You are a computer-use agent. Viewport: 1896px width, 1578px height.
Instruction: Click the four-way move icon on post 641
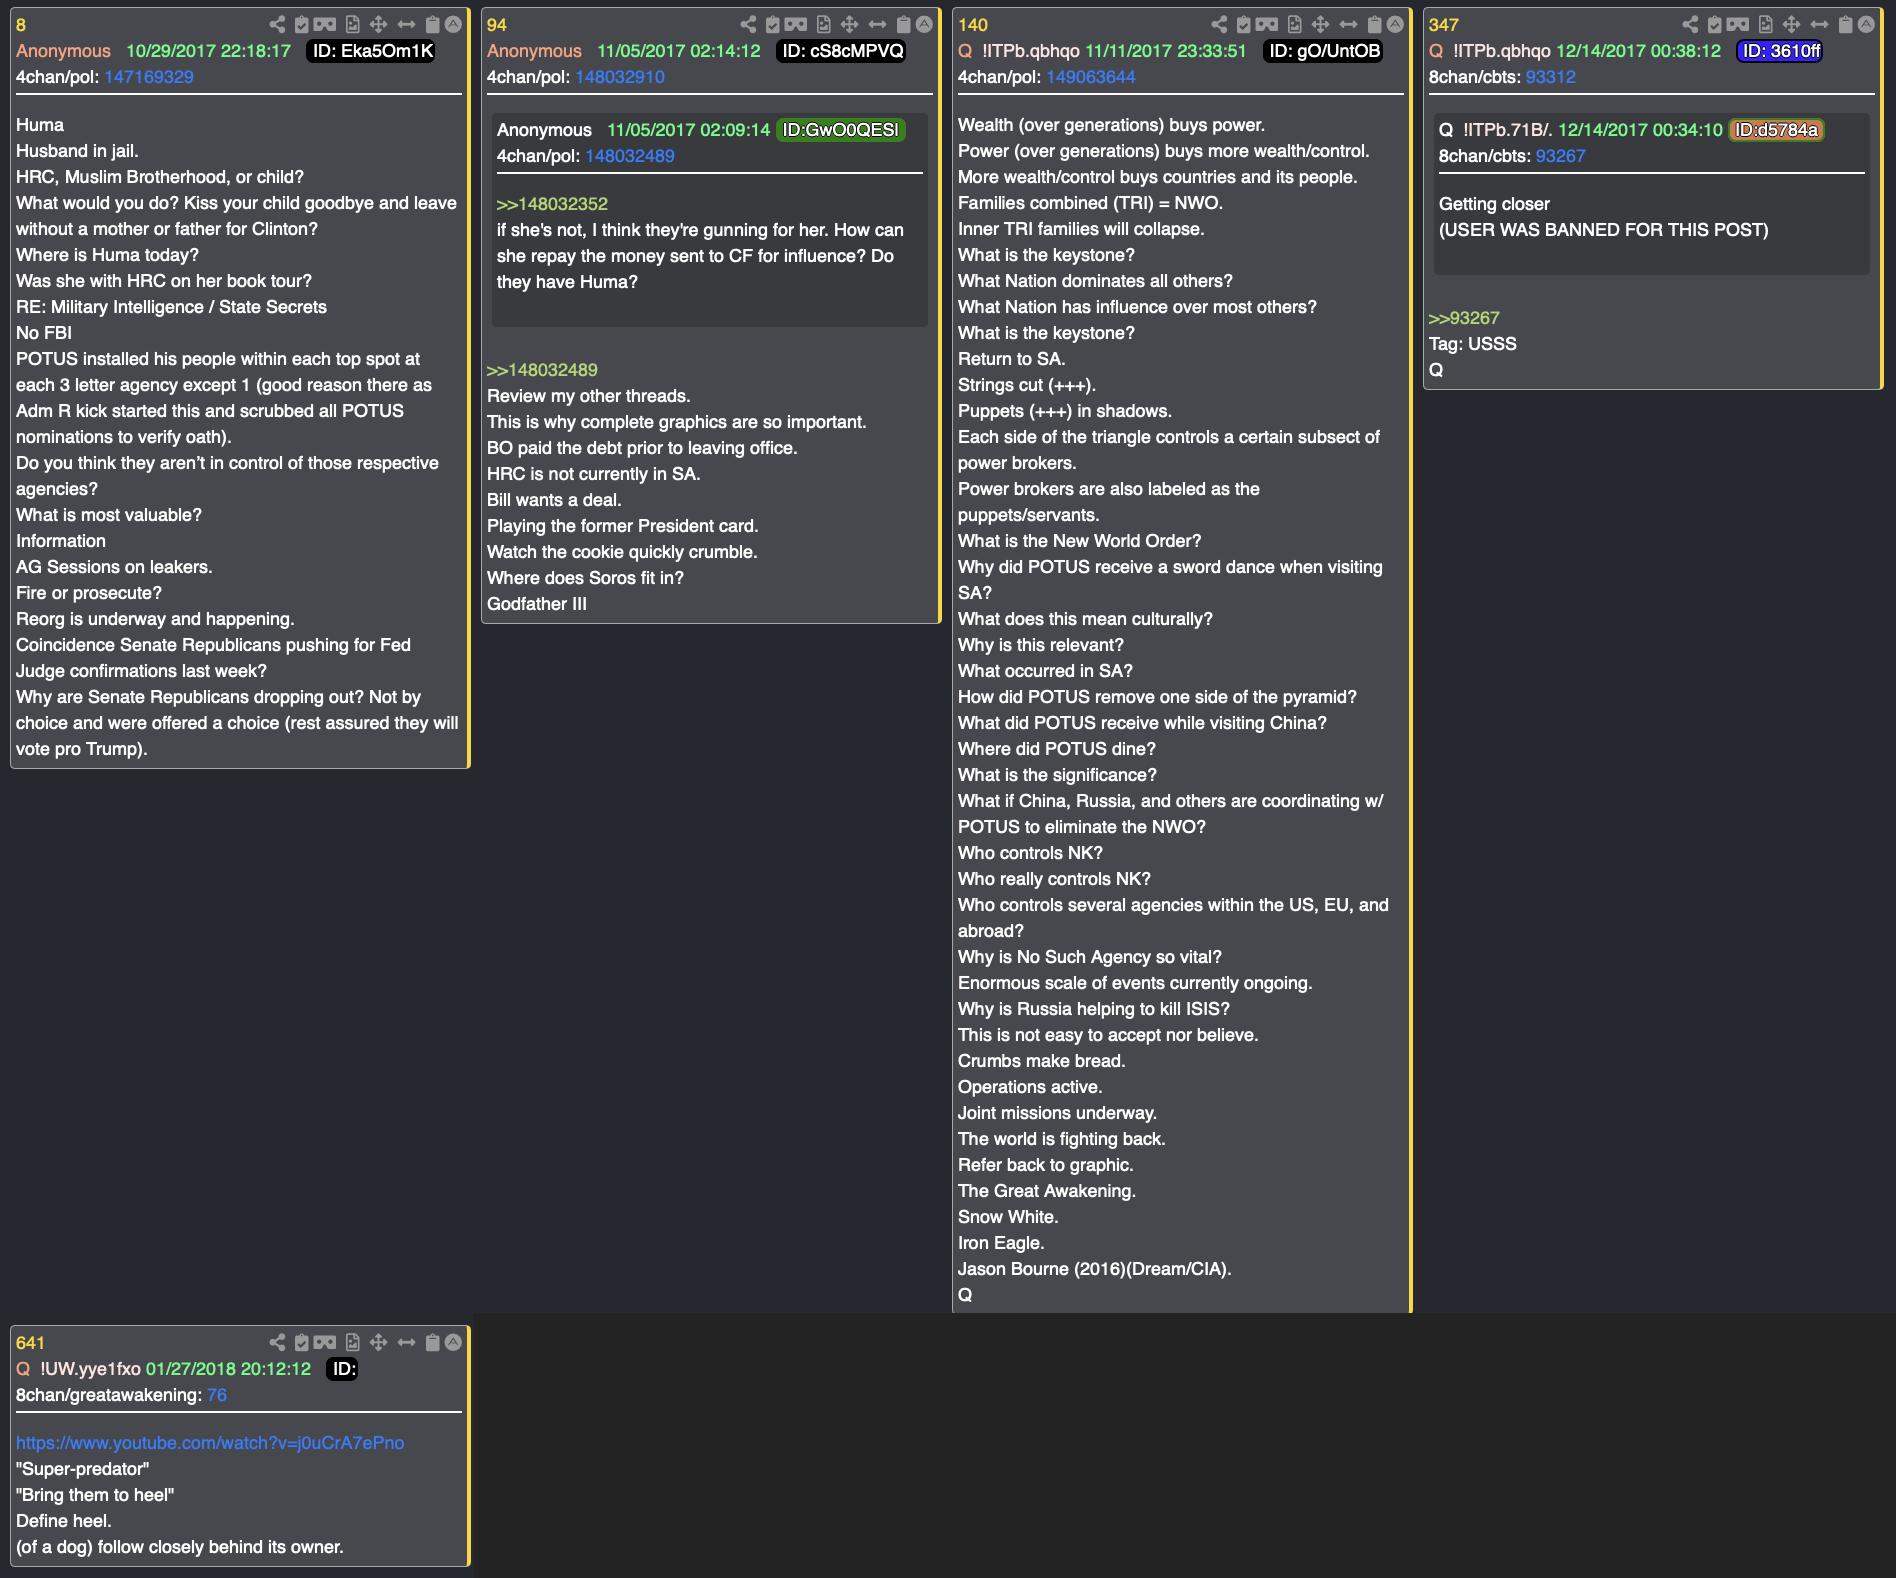coord(378,1342)
